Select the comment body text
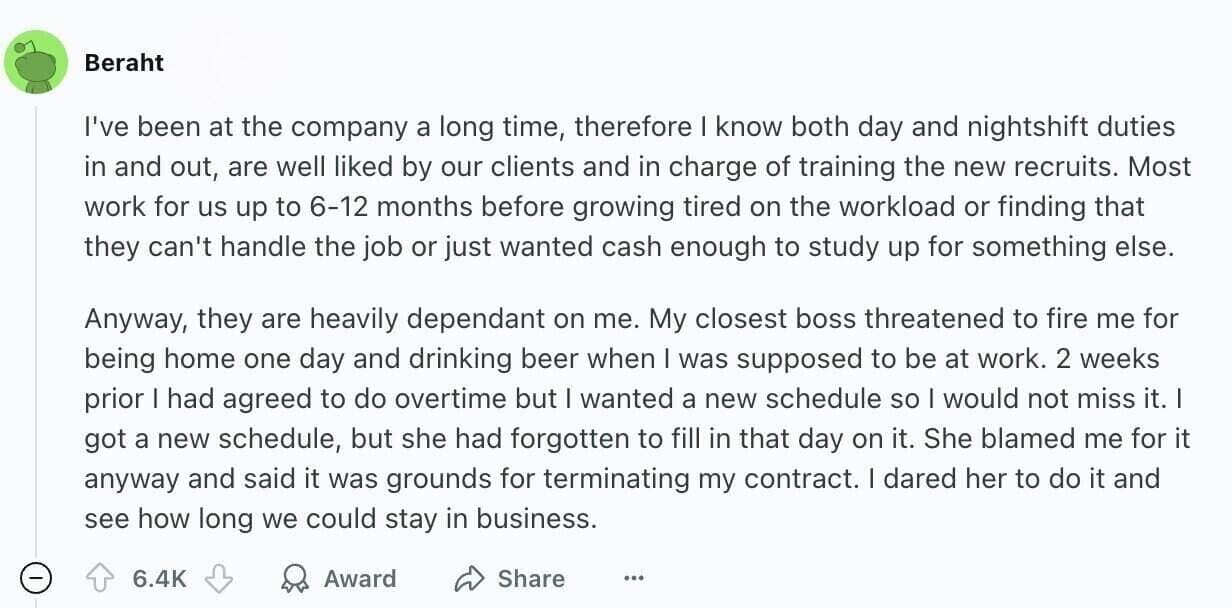This screenshot has width=1232, height=608. click(600, 320)
